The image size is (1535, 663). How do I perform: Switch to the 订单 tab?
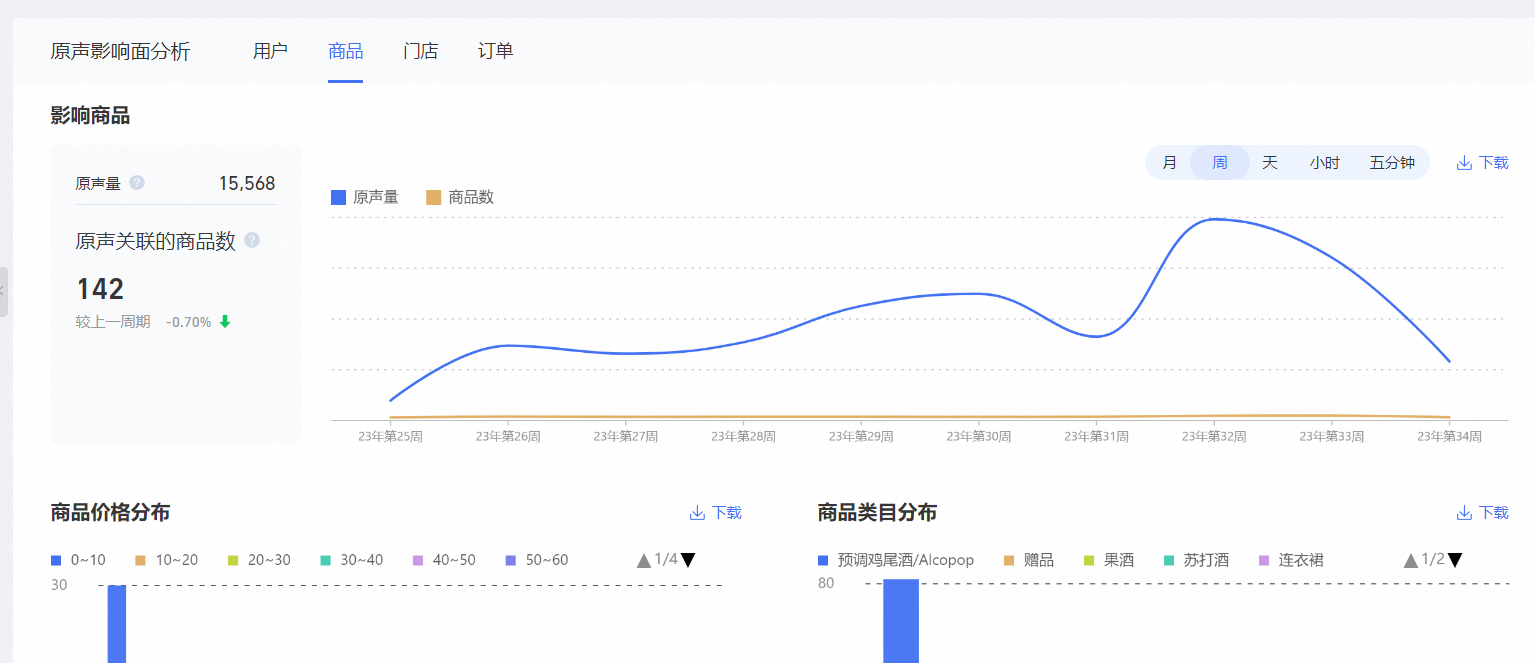495,51
